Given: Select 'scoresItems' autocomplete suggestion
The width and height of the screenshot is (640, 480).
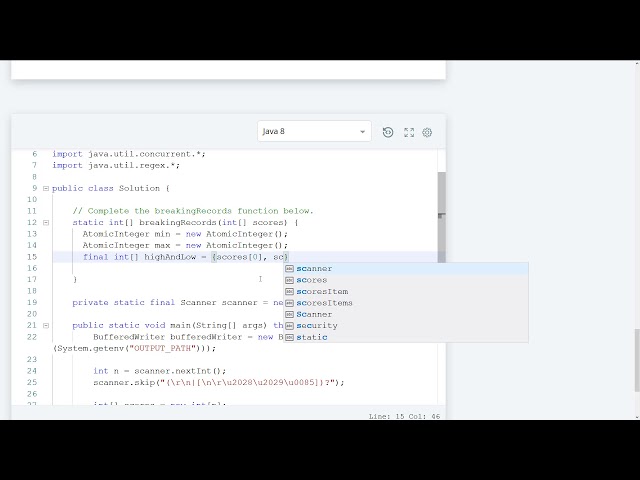Looking at the screenshot, I should (406, 303).
